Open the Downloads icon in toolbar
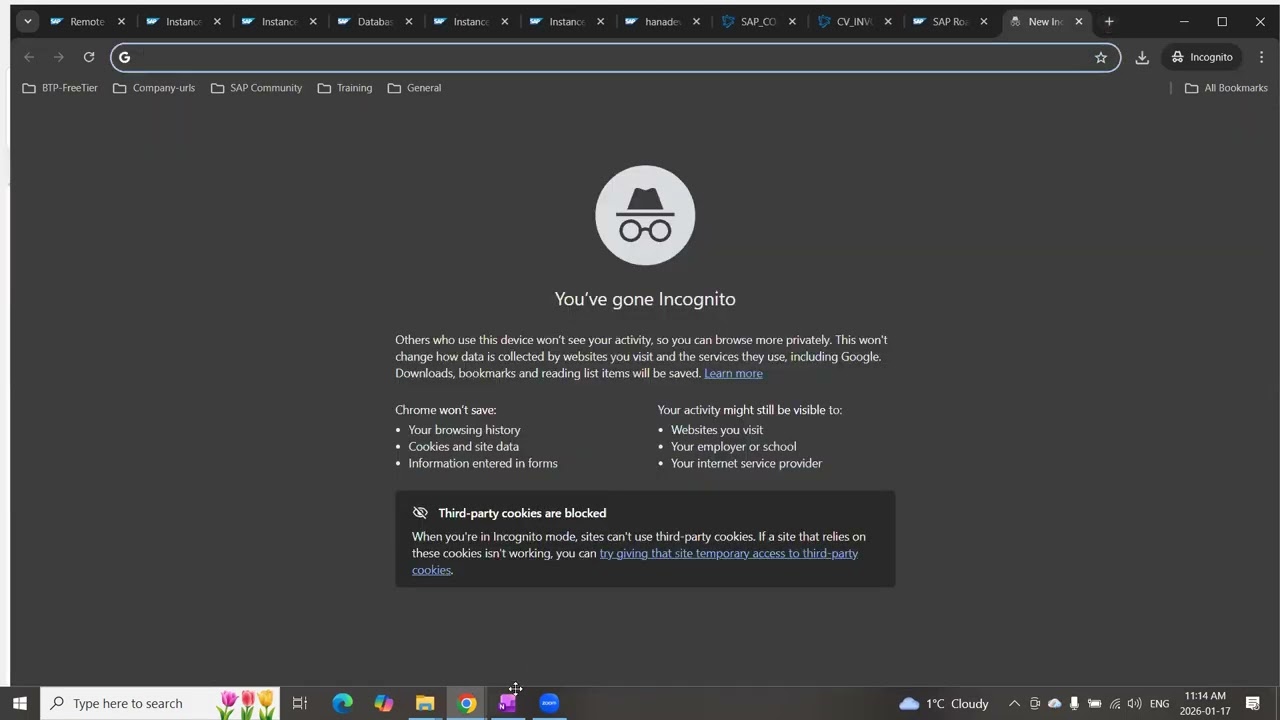The width and height of the screenshot is (1280, 720). [1142, 57]
